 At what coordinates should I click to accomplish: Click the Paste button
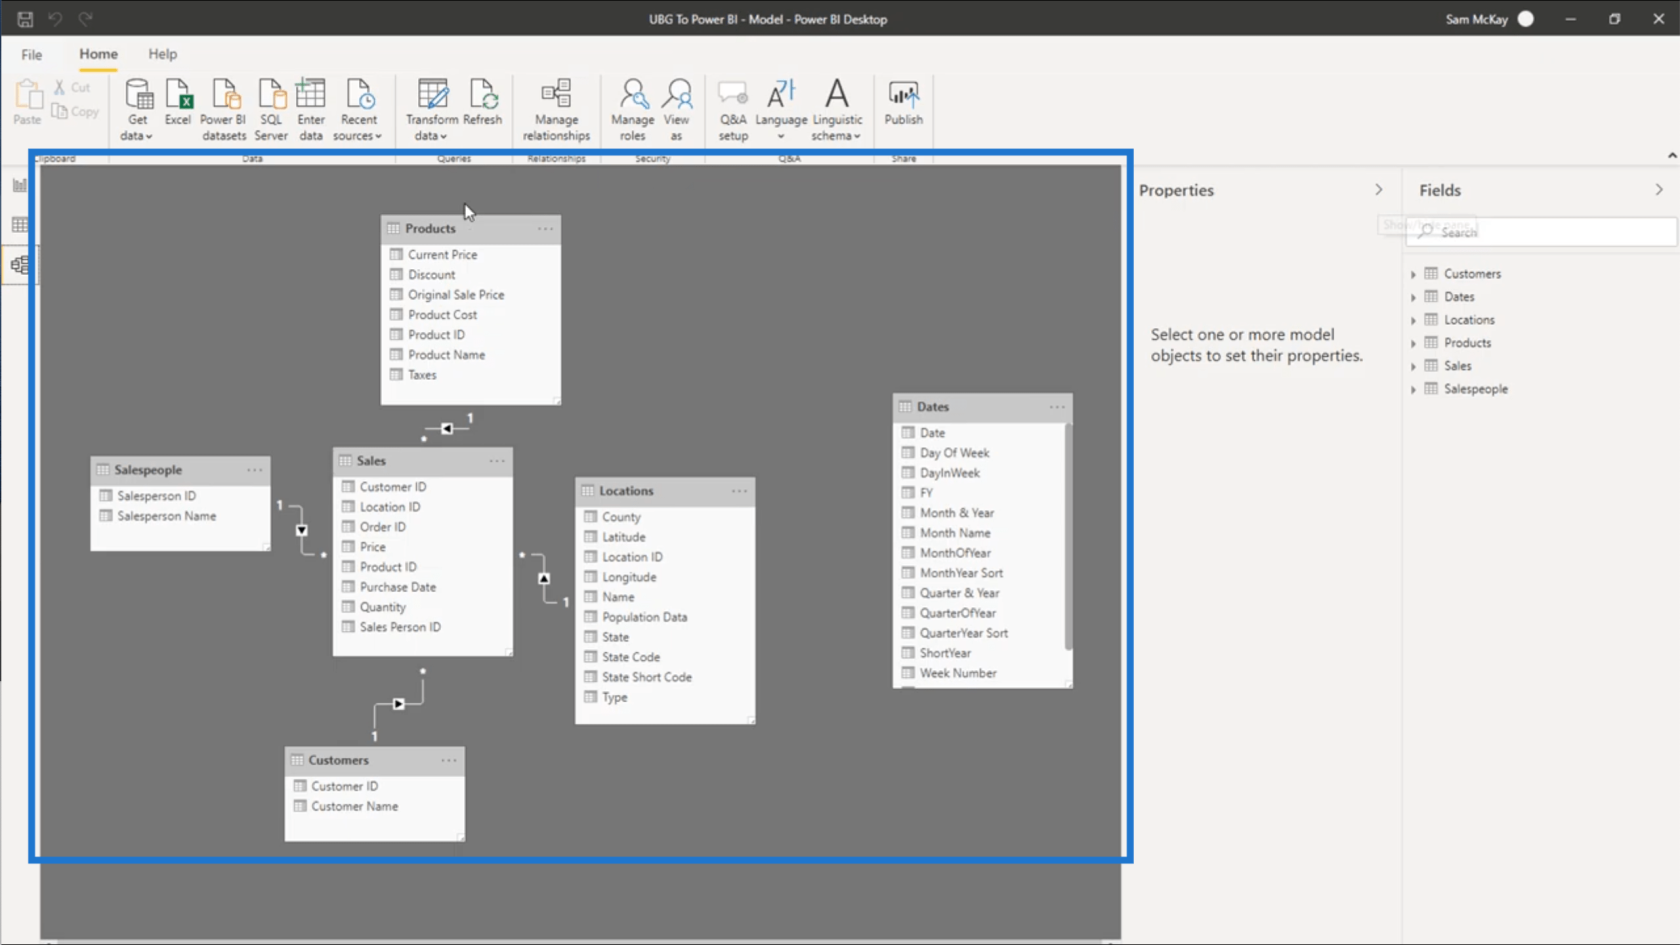28,102
